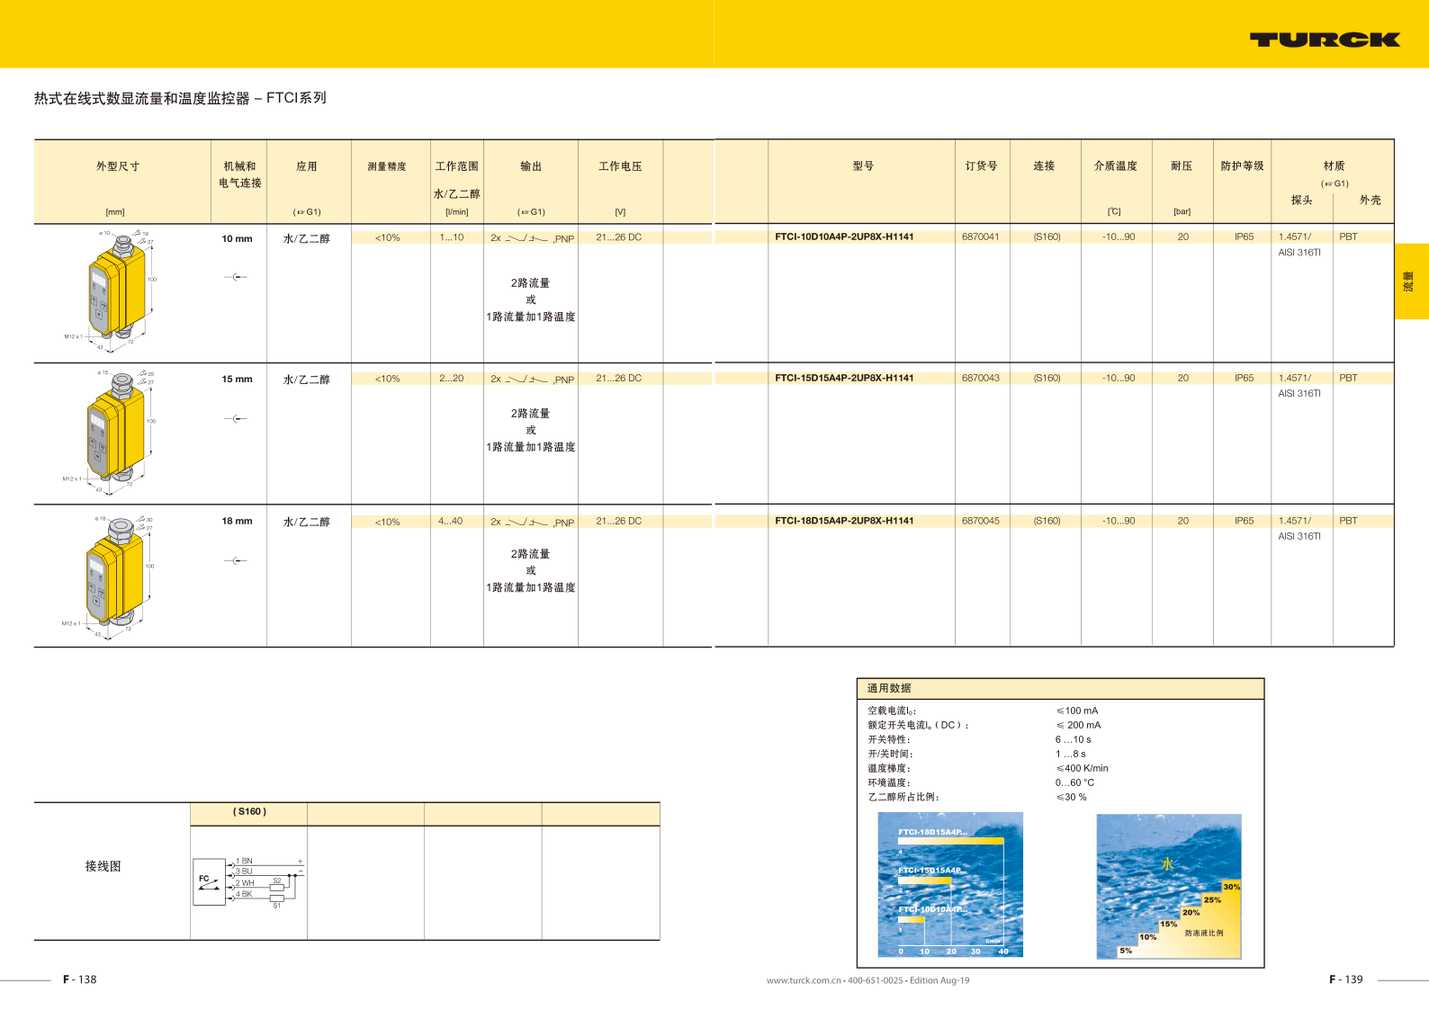Select model FTCI-10D10A4P-2UP8X-H1141
This screenshot has height=1010, width=1429.
[x=844, y=237]
